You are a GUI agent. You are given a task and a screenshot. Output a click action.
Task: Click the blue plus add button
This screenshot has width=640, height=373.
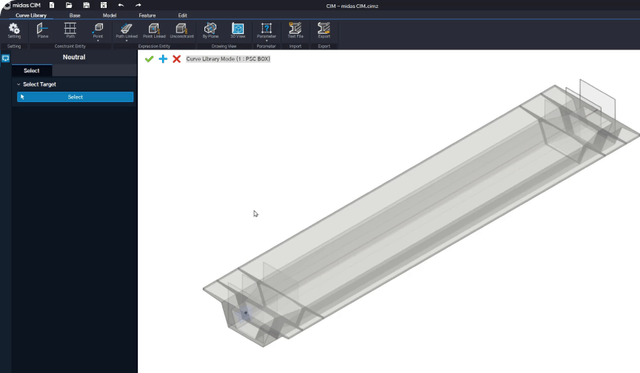click(x=163, y=59)
